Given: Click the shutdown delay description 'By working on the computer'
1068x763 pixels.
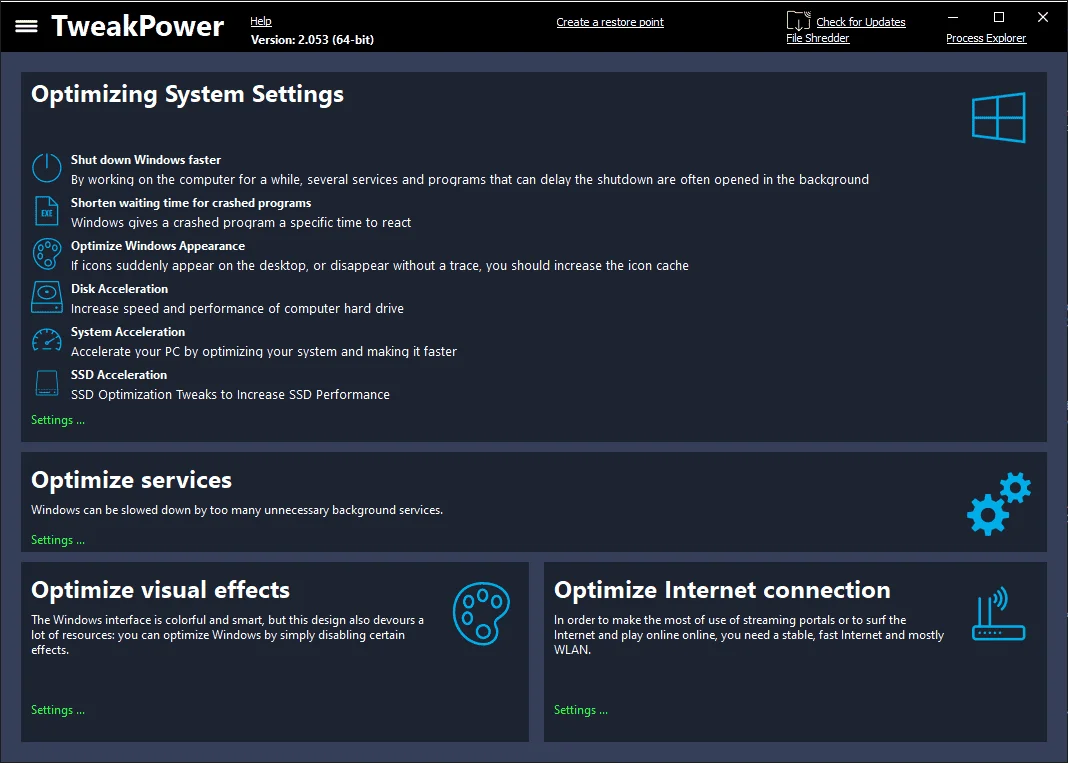Looking at the screenshot, I should 470,179.
